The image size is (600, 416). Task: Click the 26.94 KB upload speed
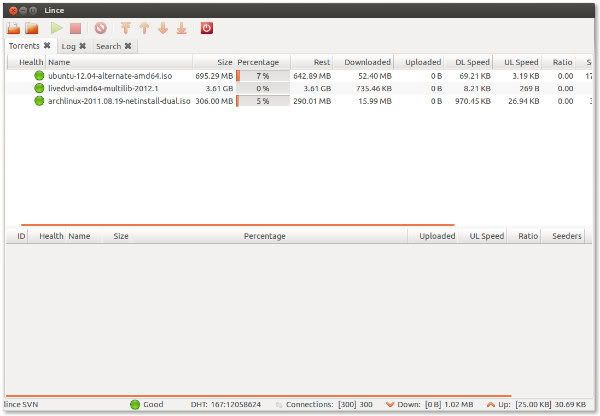(524, 101)
